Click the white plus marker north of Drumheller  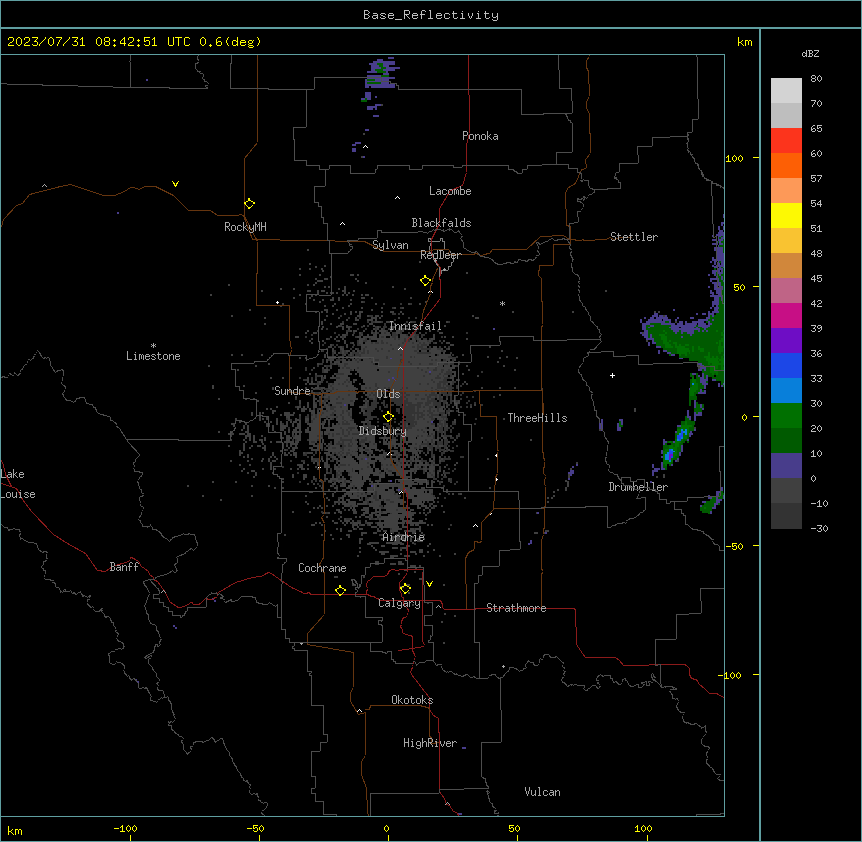coord(612,375)
